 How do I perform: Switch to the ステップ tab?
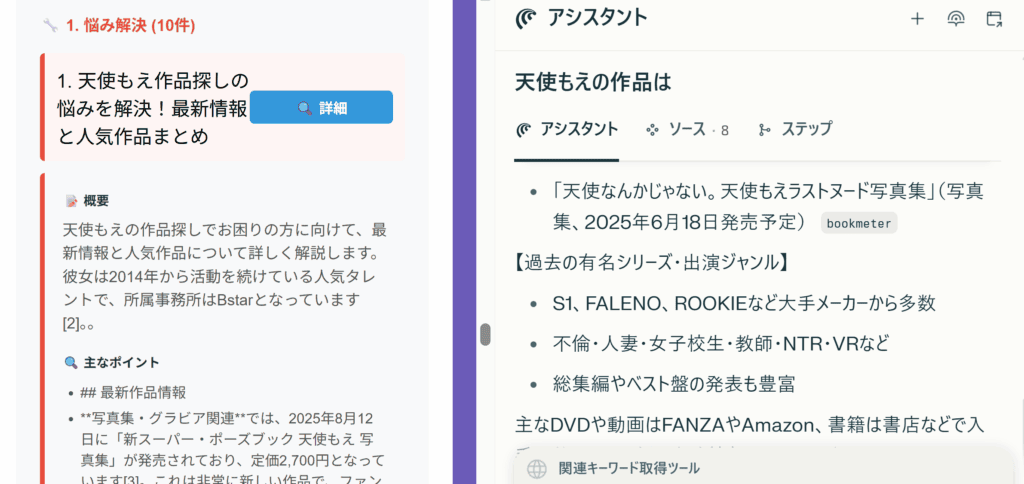click(795, 129)
